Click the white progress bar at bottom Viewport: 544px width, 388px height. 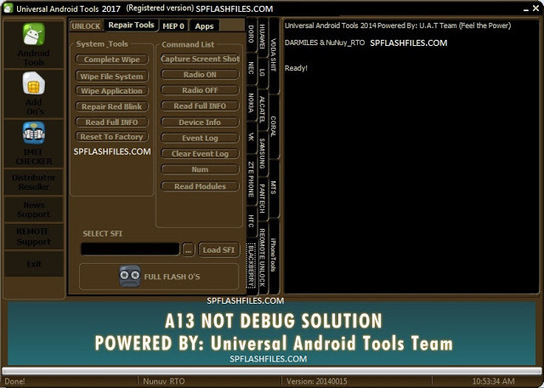[x=272, y=370]
